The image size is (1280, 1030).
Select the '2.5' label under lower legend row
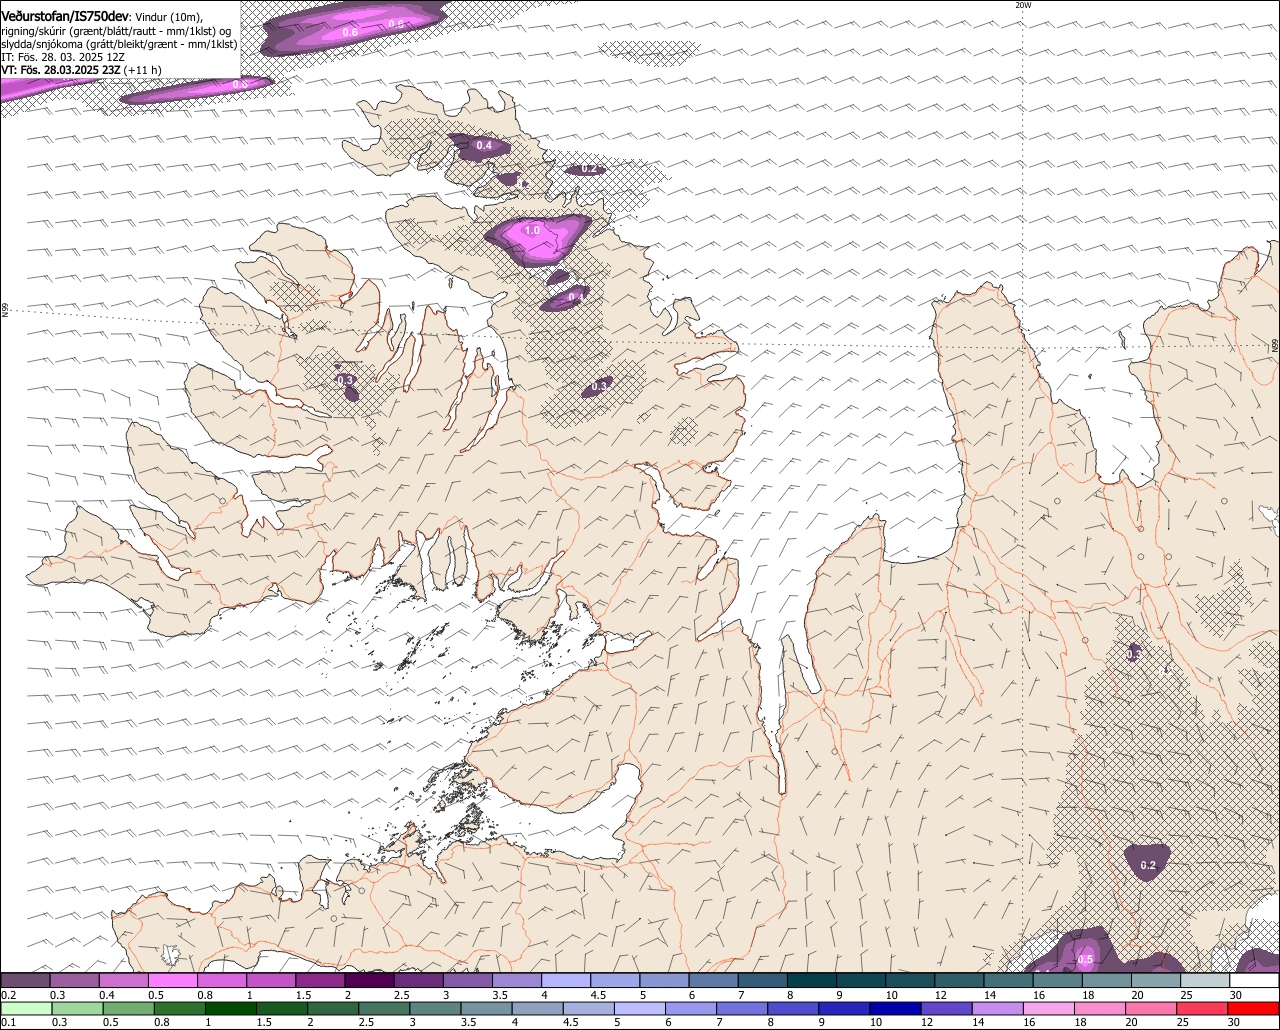[x=367, y=1023]
